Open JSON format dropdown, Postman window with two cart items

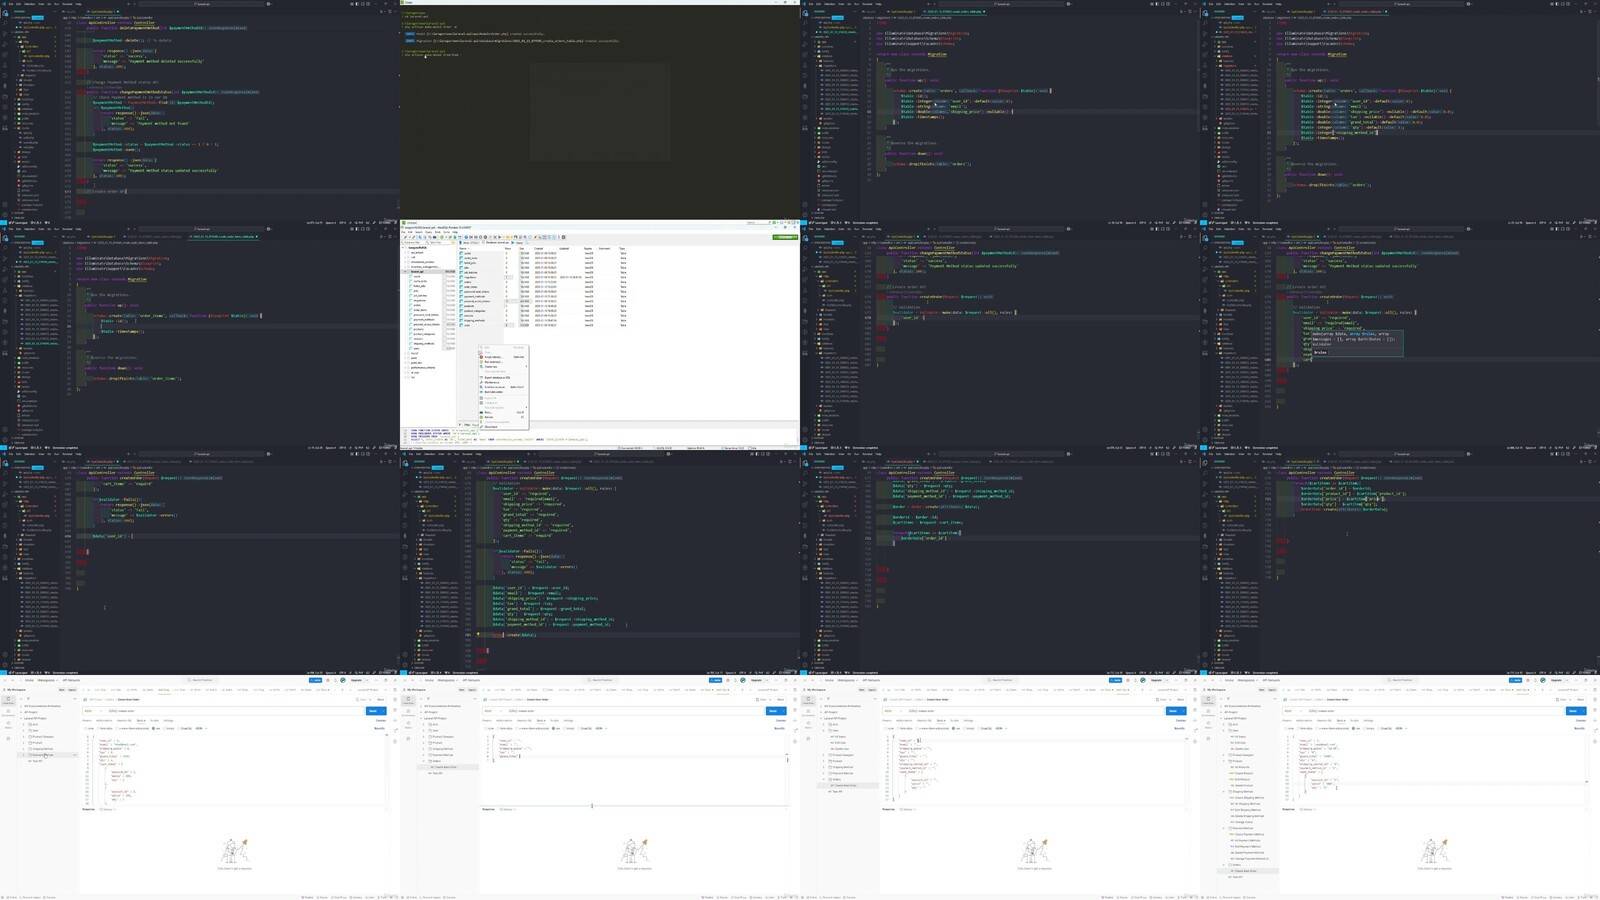201,728
